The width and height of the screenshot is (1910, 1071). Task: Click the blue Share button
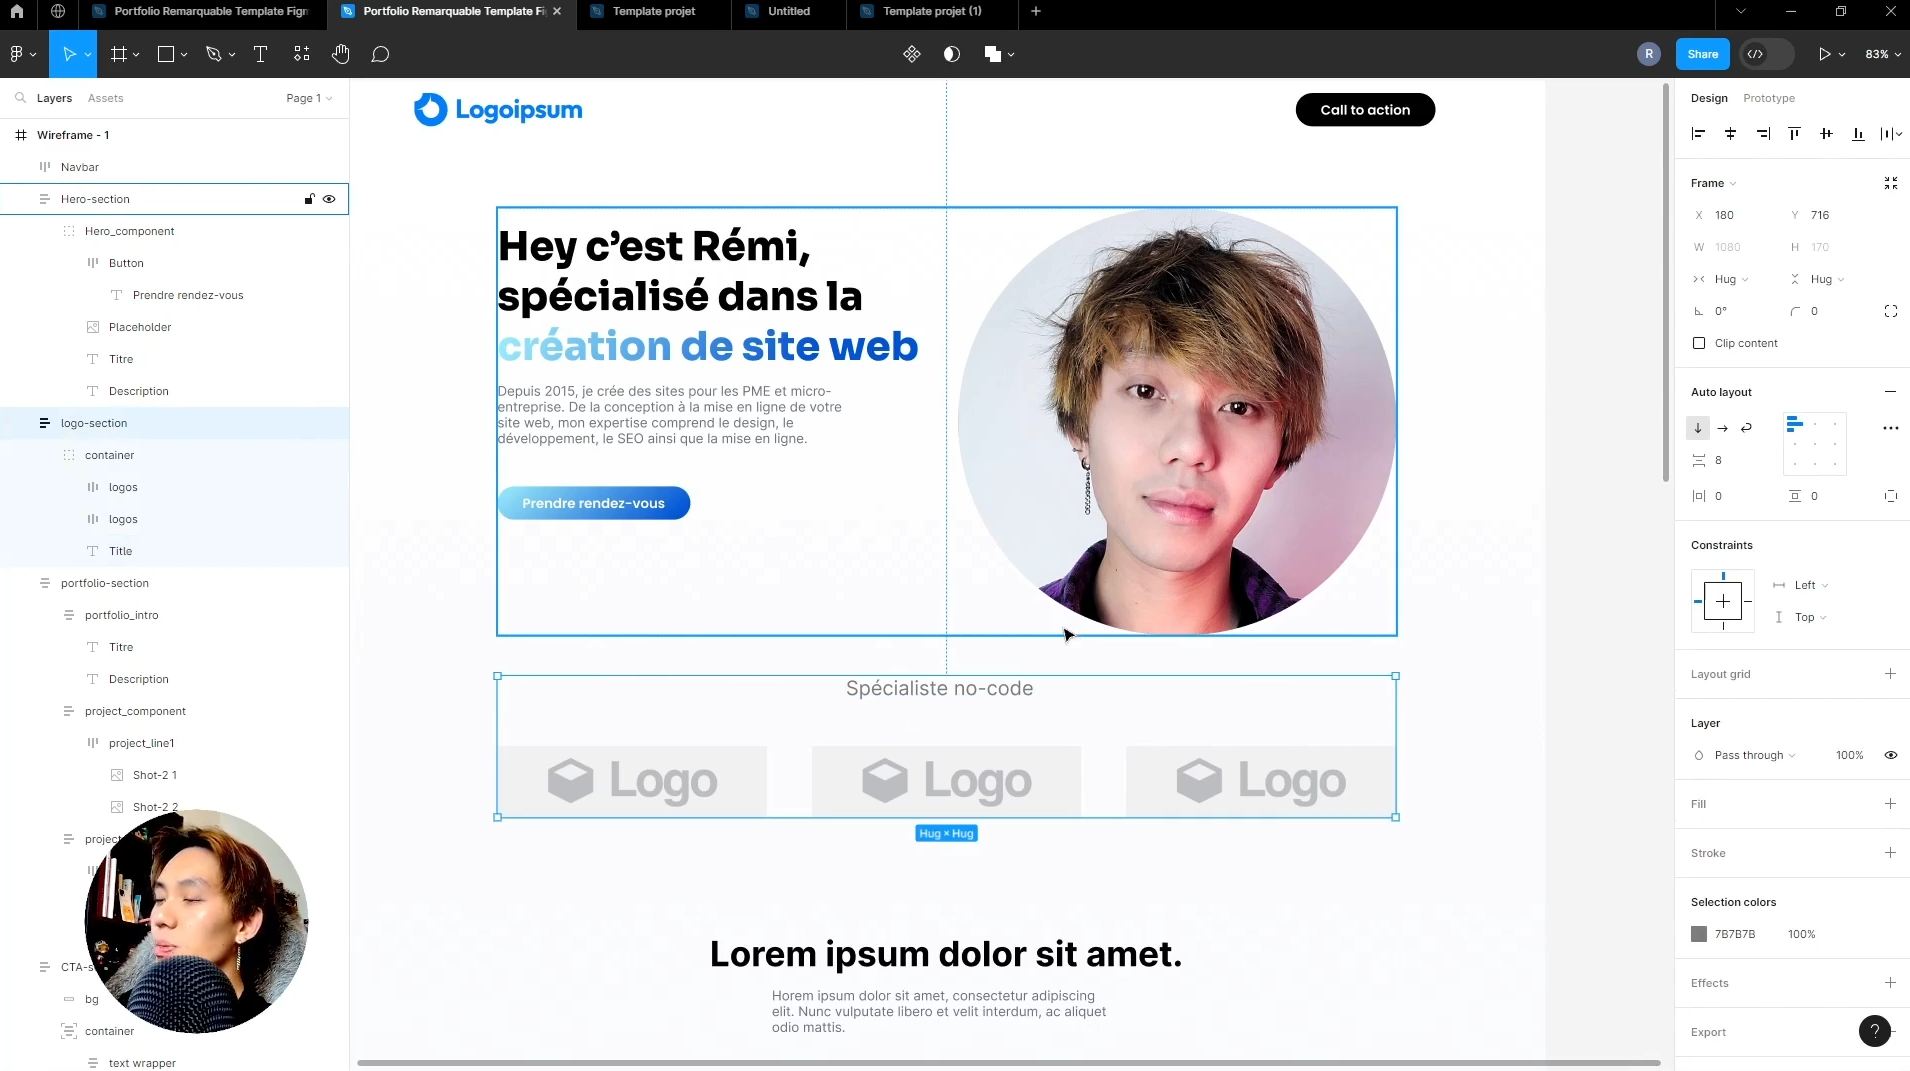point(1702,54)
